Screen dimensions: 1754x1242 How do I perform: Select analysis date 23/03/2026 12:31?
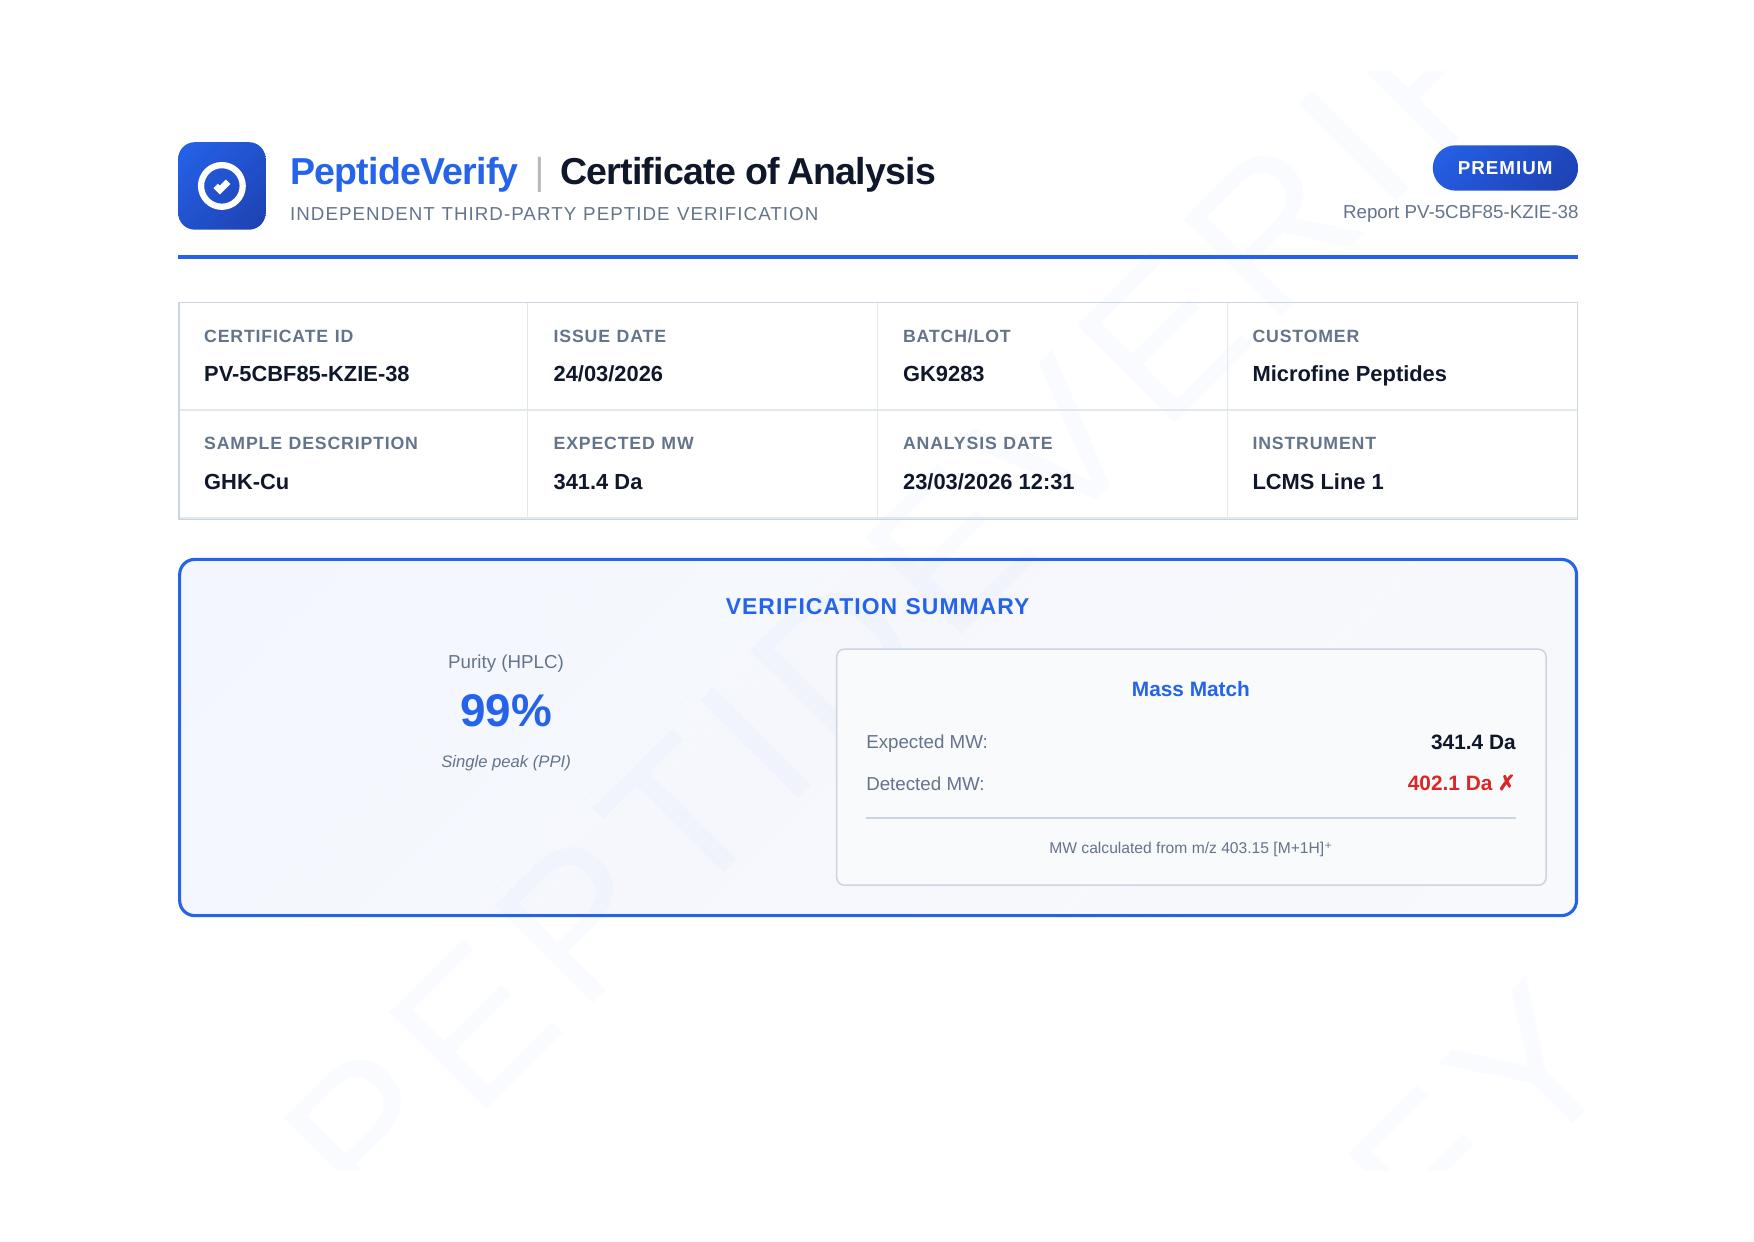tap(988, 482)
